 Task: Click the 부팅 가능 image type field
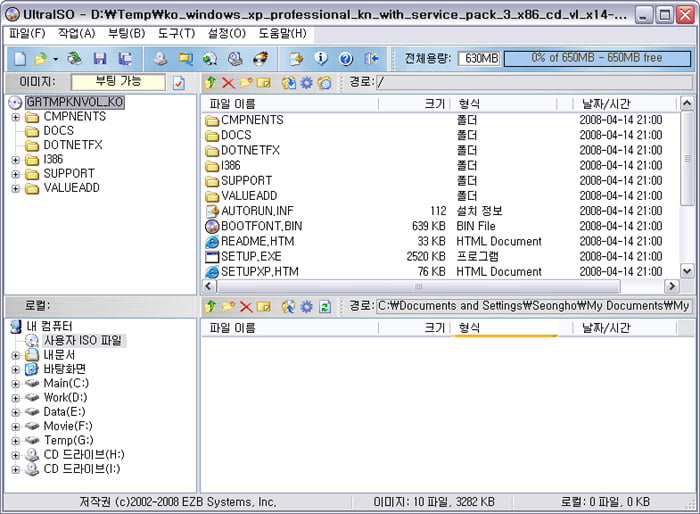coord(118,82)
